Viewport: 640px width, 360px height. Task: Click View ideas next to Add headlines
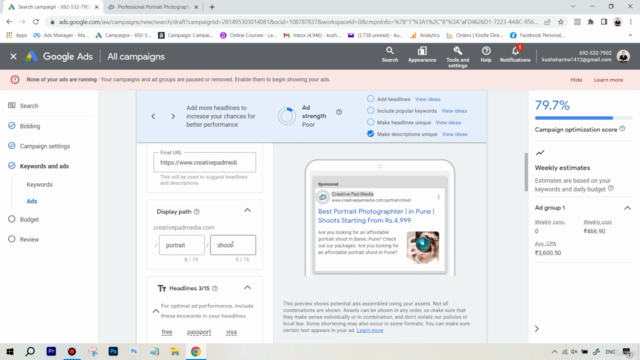pos(427,99)
